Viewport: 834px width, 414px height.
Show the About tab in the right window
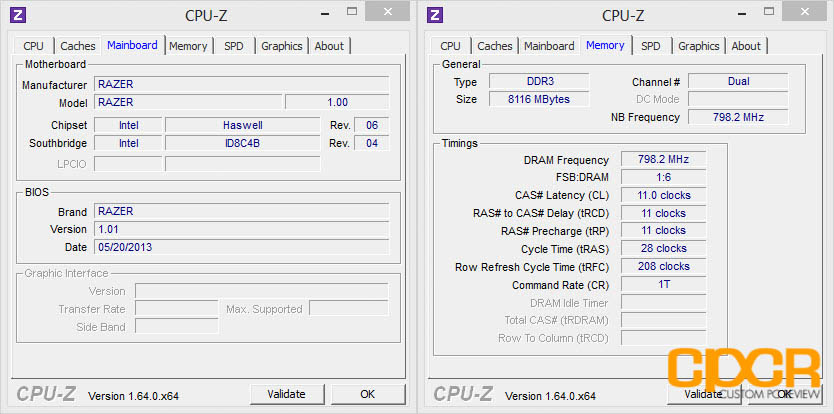[746, 46]
